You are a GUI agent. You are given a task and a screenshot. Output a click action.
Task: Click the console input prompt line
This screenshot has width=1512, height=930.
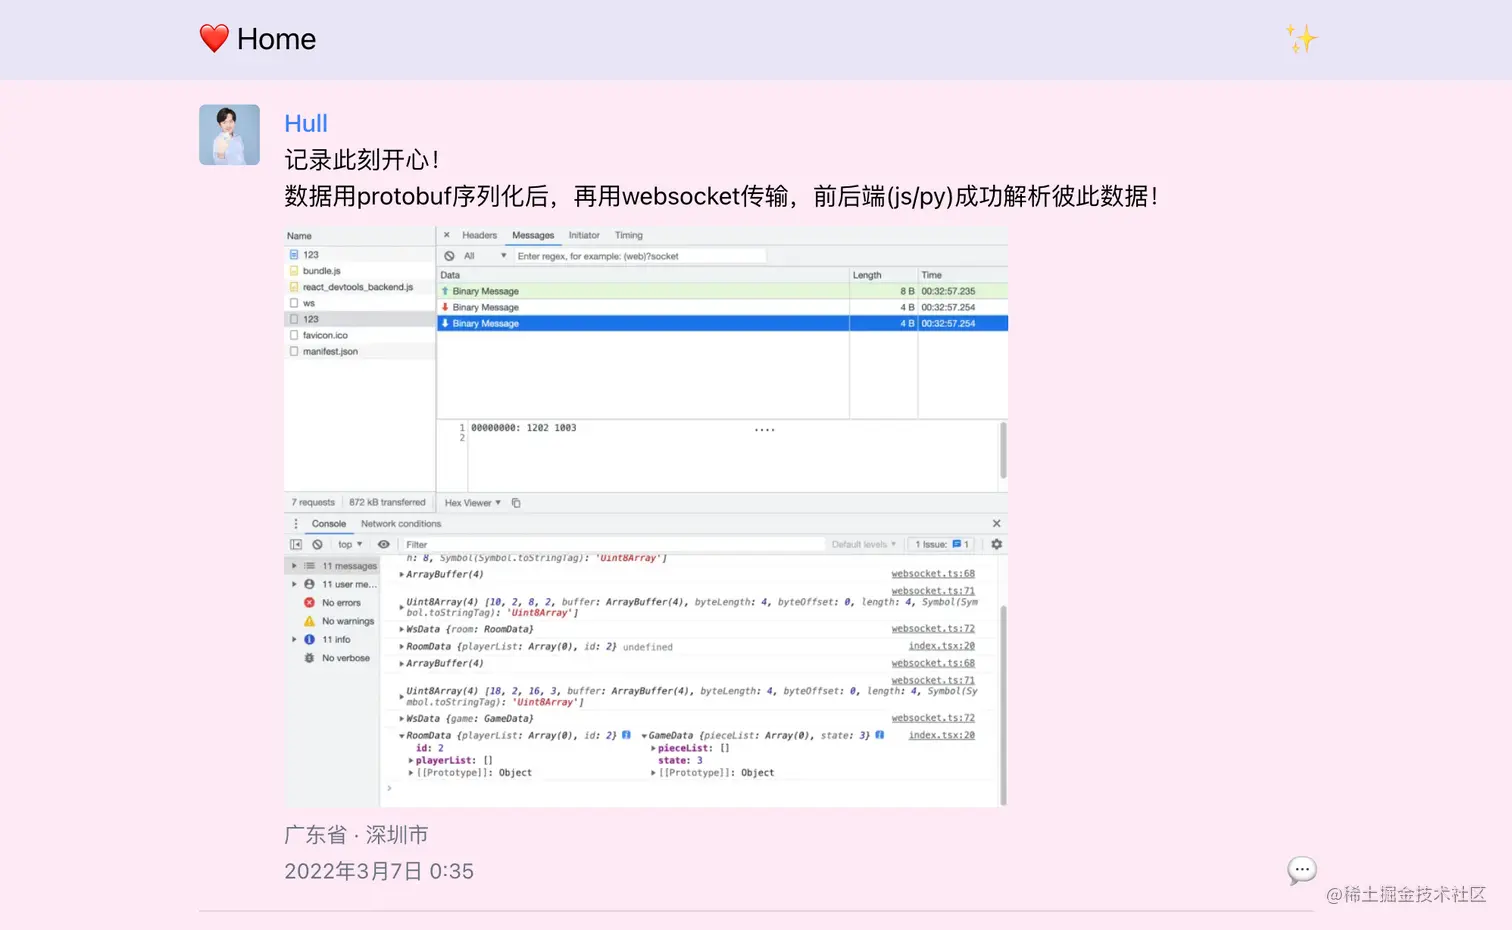click(690, 789)
